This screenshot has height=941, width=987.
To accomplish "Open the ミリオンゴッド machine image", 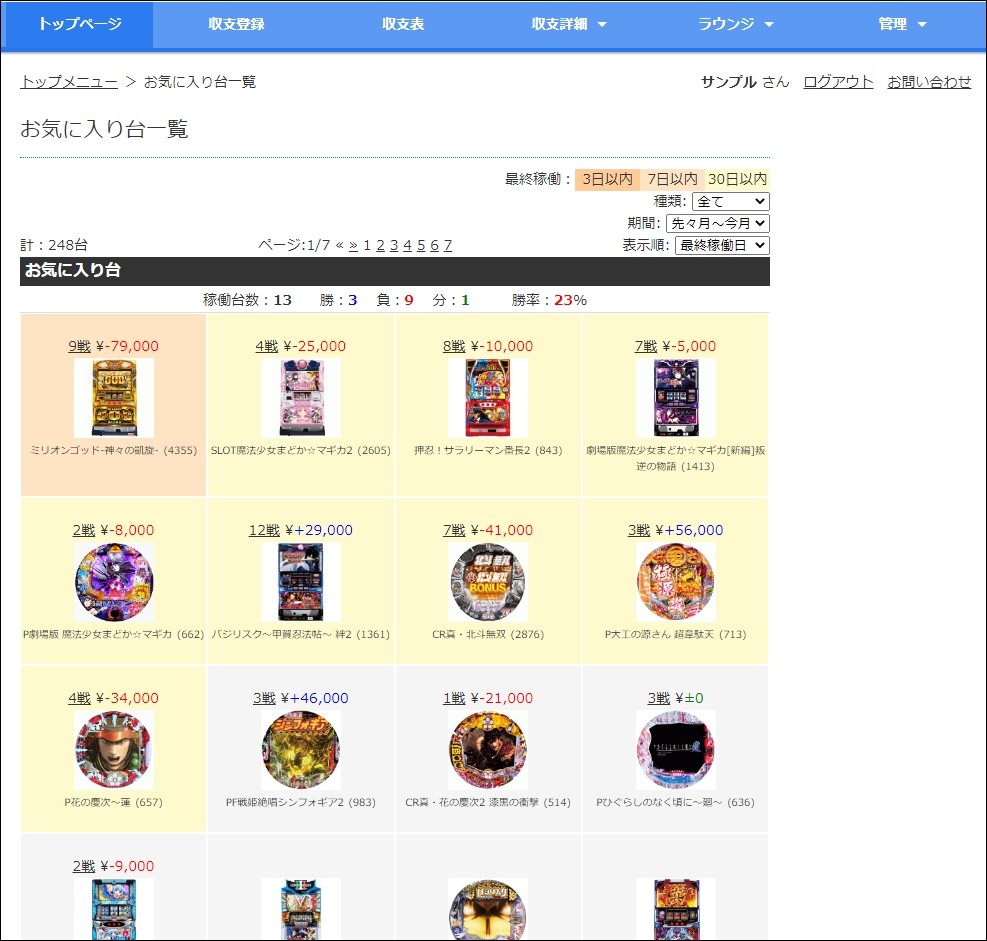I will coord(114,398).
